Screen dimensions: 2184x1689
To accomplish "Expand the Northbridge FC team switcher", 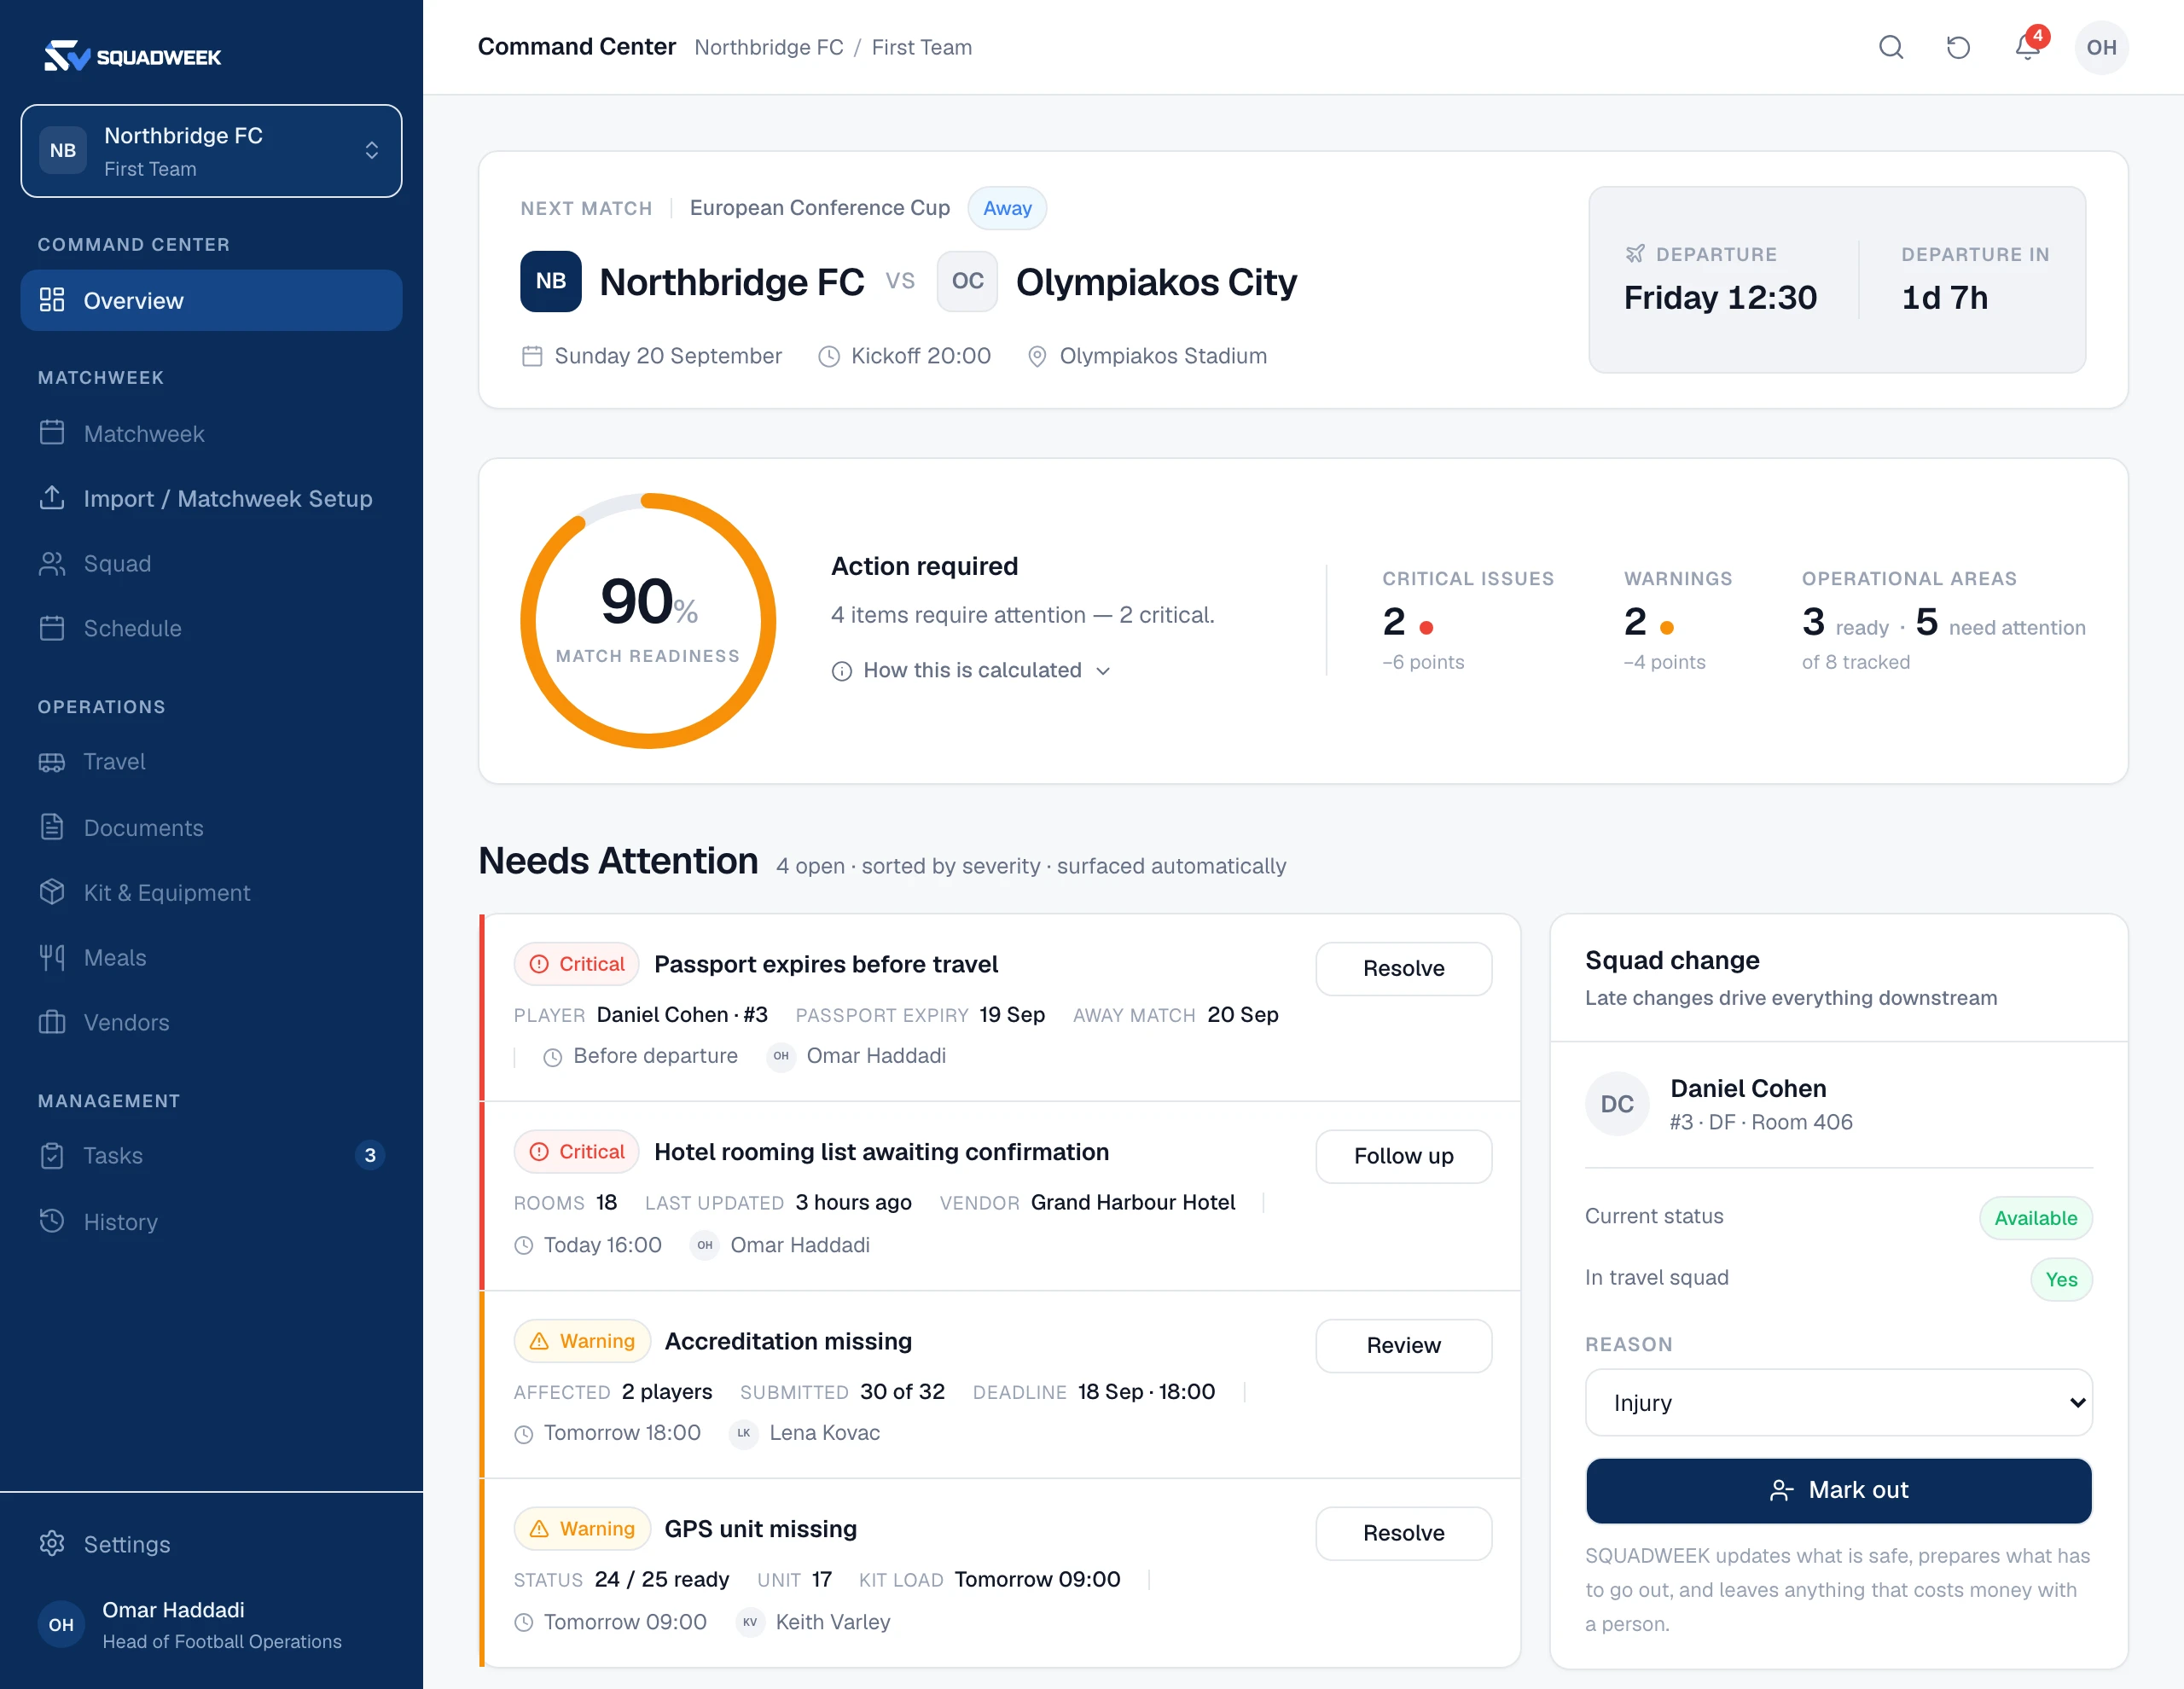I will [x=211, y=151].
